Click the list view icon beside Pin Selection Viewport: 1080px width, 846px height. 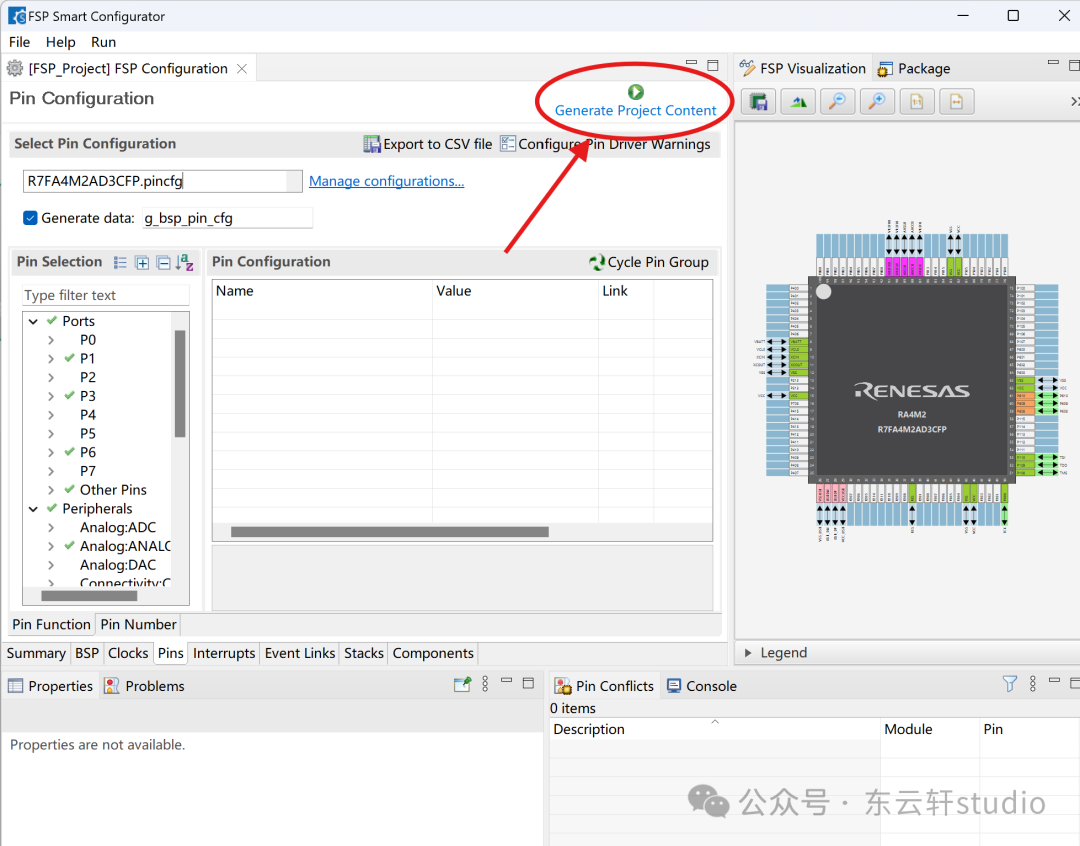(x=120, y=262)
